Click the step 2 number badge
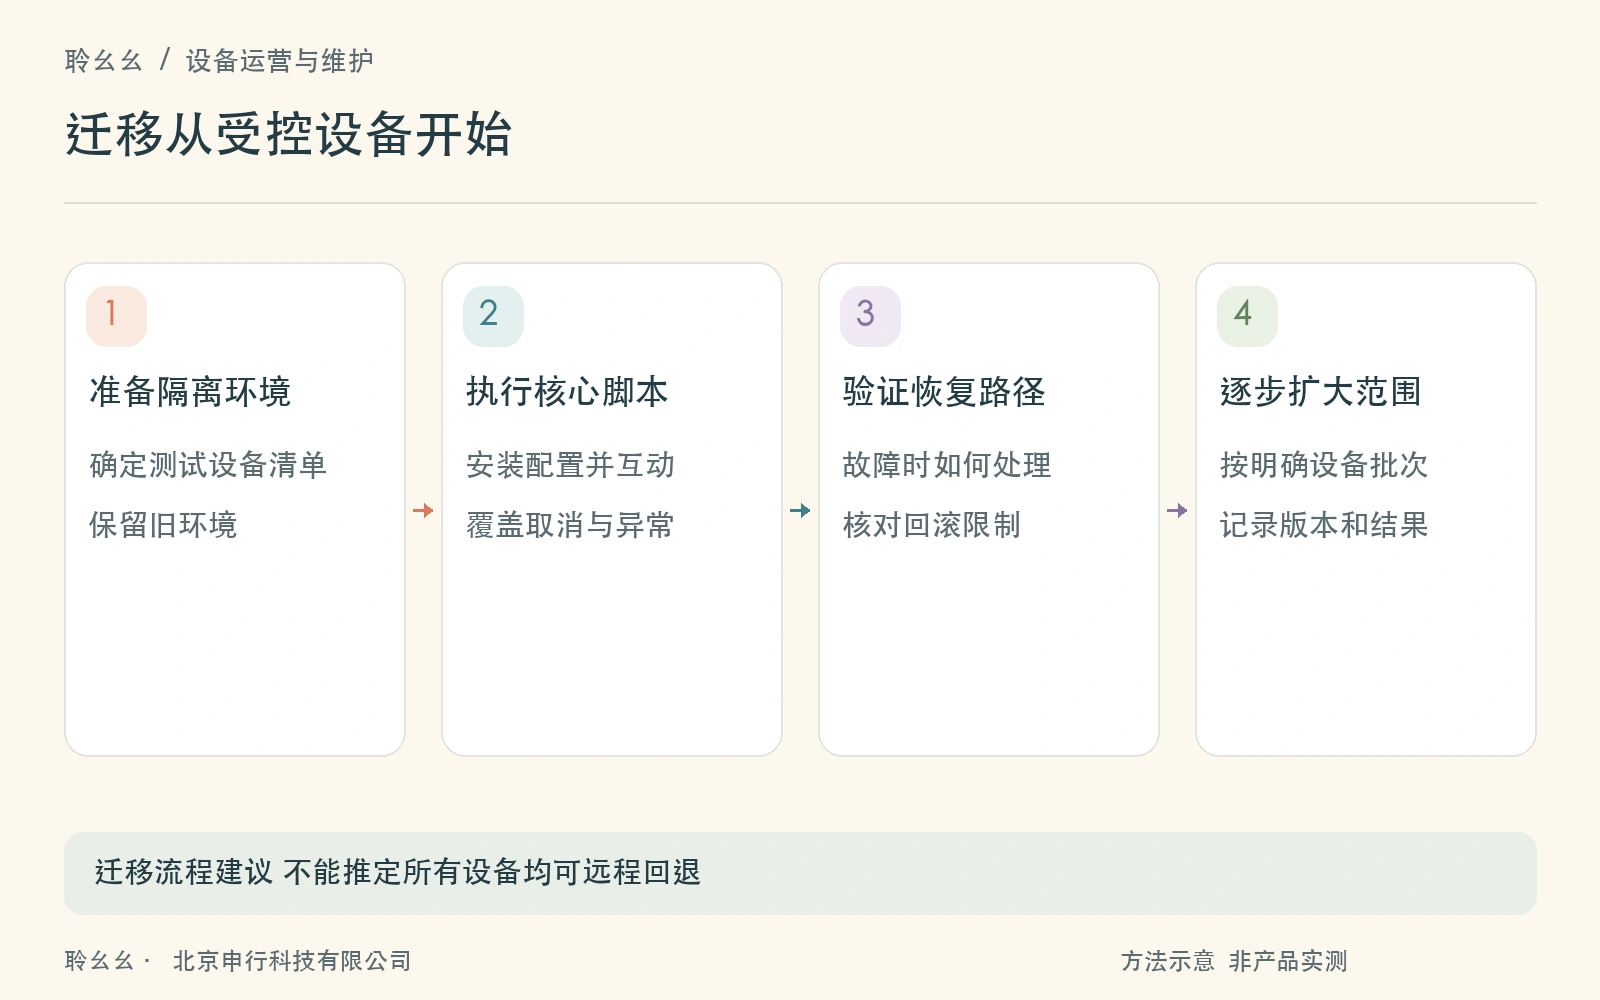The width and height of the screenshot is (1600, 1000). pos(493,316)
